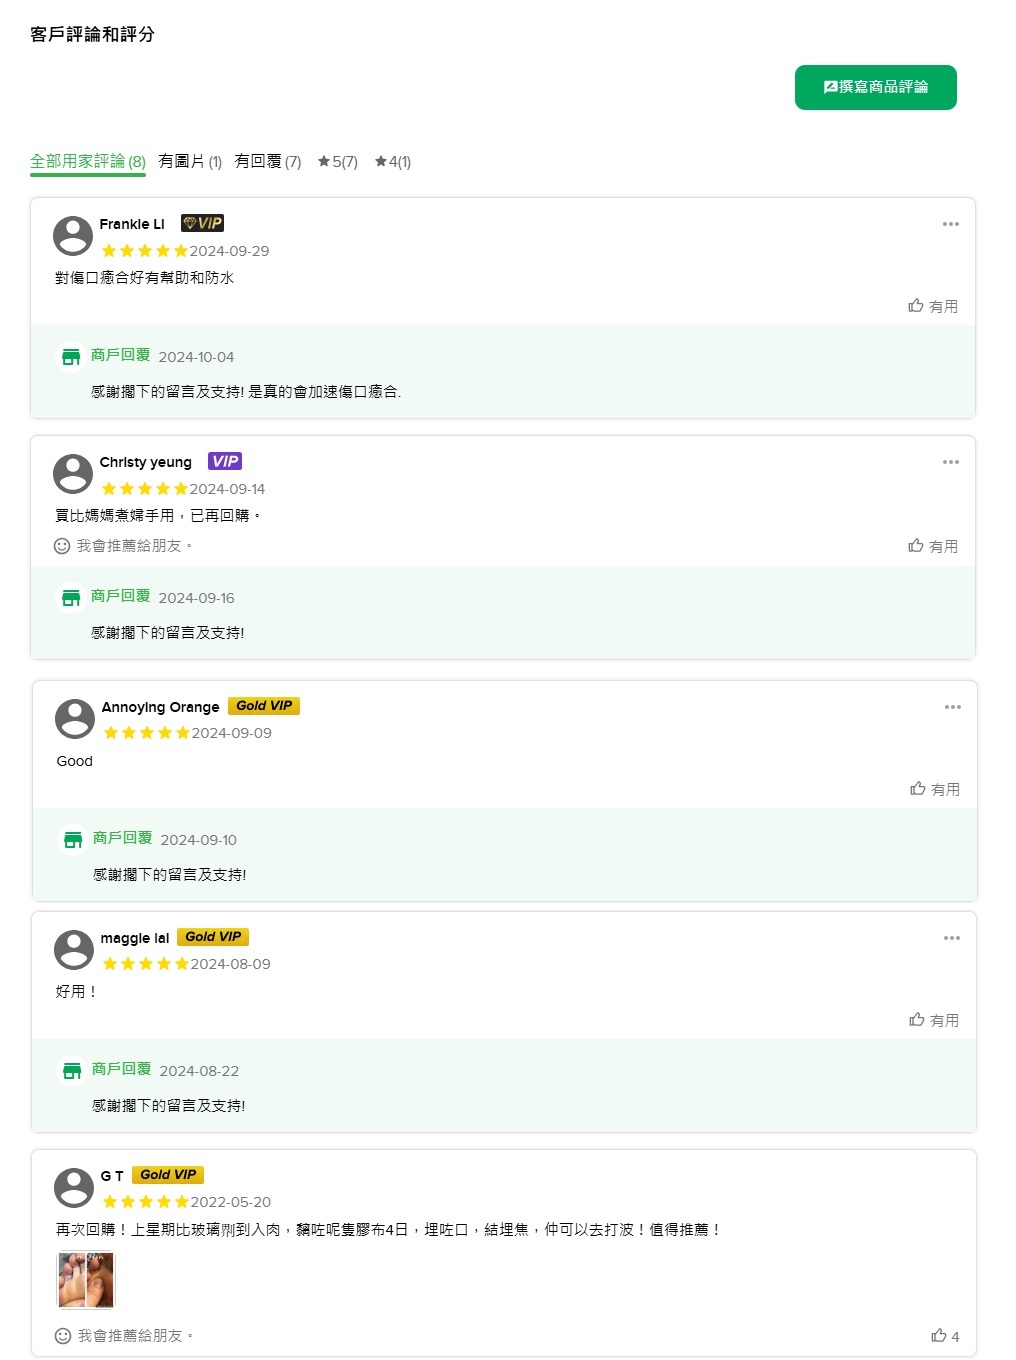The width and height of the screenshot is (1016, 1360).
Task: Filter by 5-star reviews (7)
Action: click(x=338, y=161)
